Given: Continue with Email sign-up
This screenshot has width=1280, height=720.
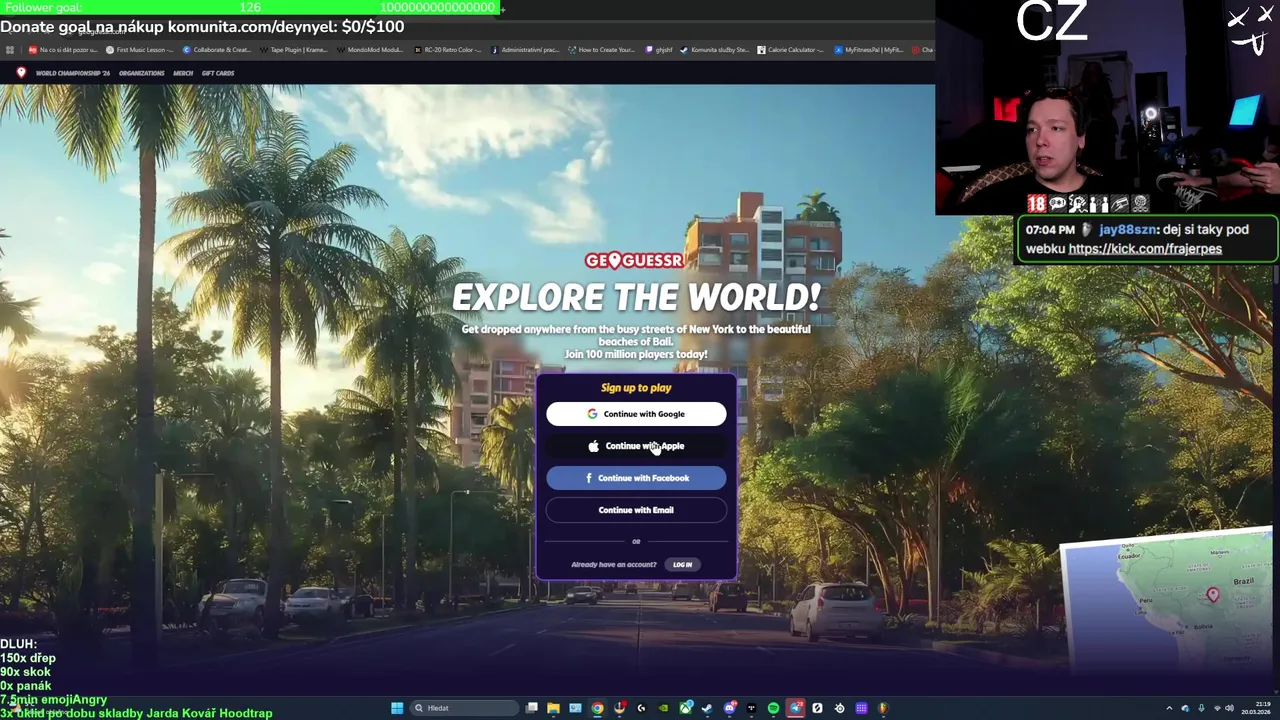Looking at the screenshot, I should tap(636, 510).
